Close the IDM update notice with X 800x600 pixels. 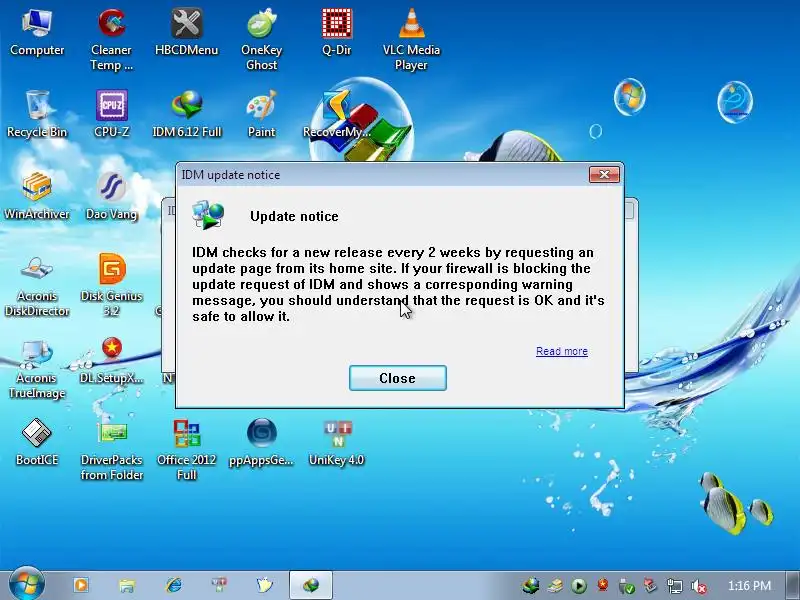point(604,174)
